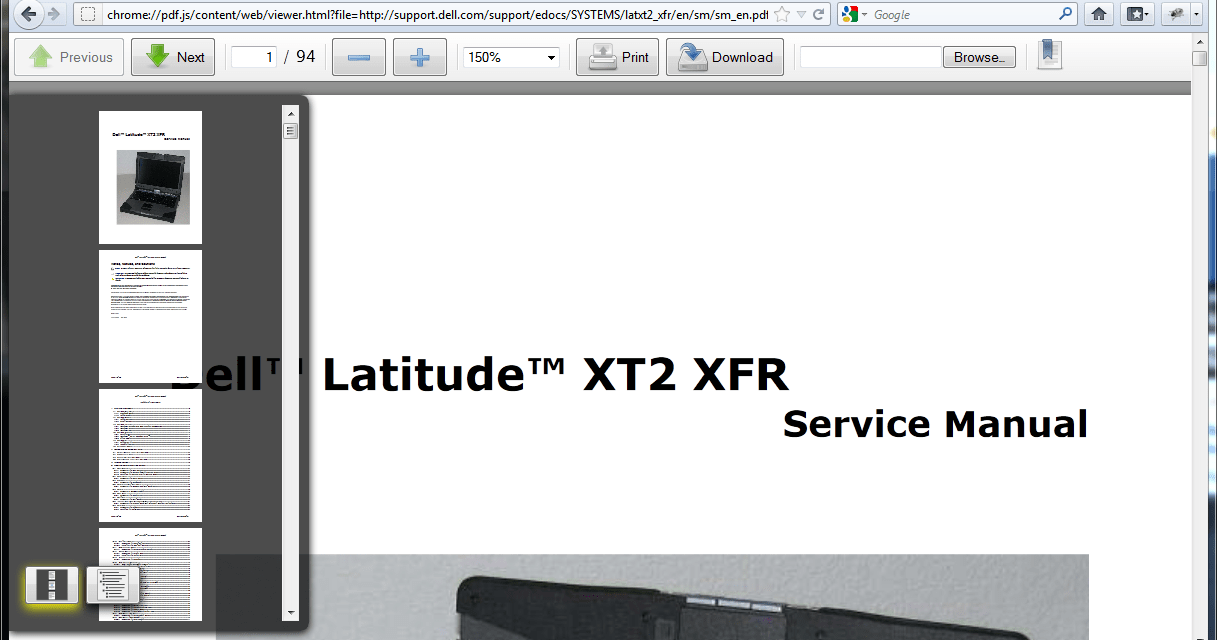This screenshot has height=640, width=1217.
Task: Open the 150% zoom level dropdown
Action: [510, 57]
